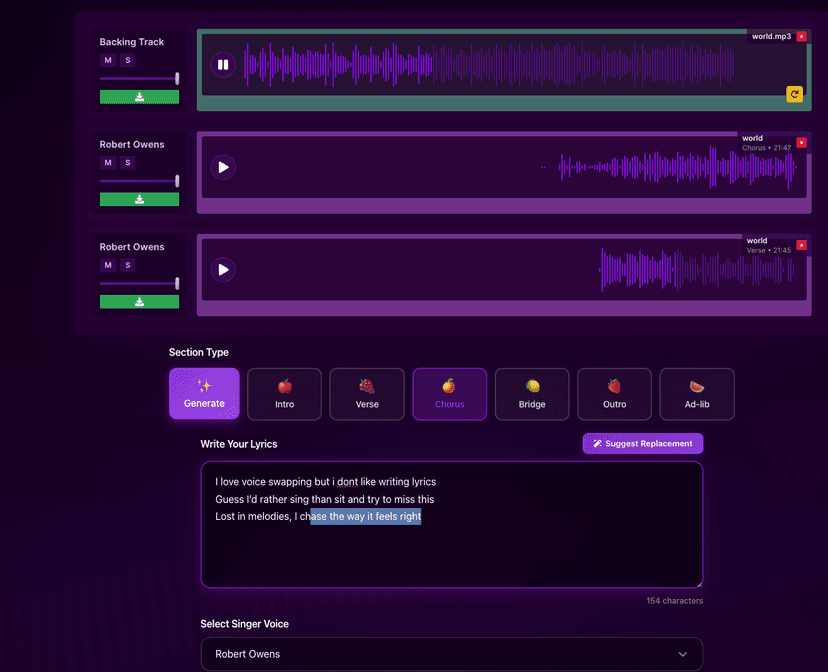Viewport: 828px width, 672px height.
Task: Select the banana Bridge section icon
Action: [x=531, y=387]
